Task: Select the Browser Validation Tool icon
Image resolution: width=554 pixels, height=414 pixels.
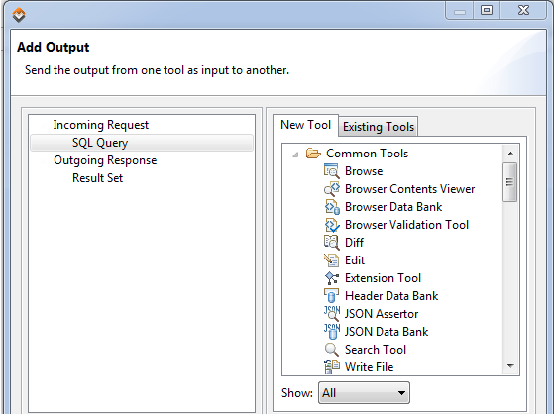Action: click(332, 225)
